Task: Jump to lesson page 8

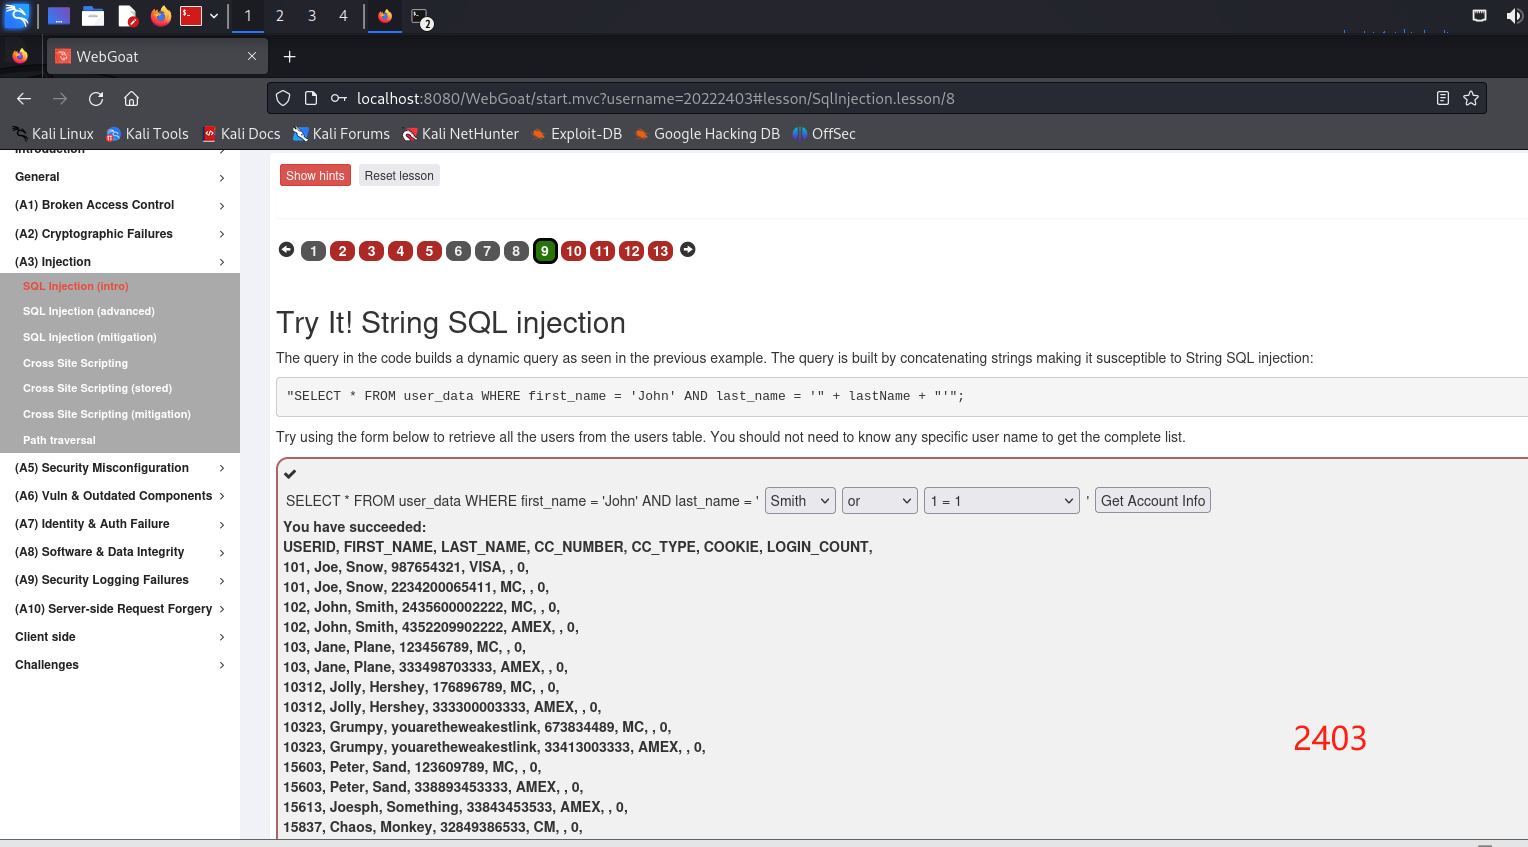Action: [x=516, y=251]
